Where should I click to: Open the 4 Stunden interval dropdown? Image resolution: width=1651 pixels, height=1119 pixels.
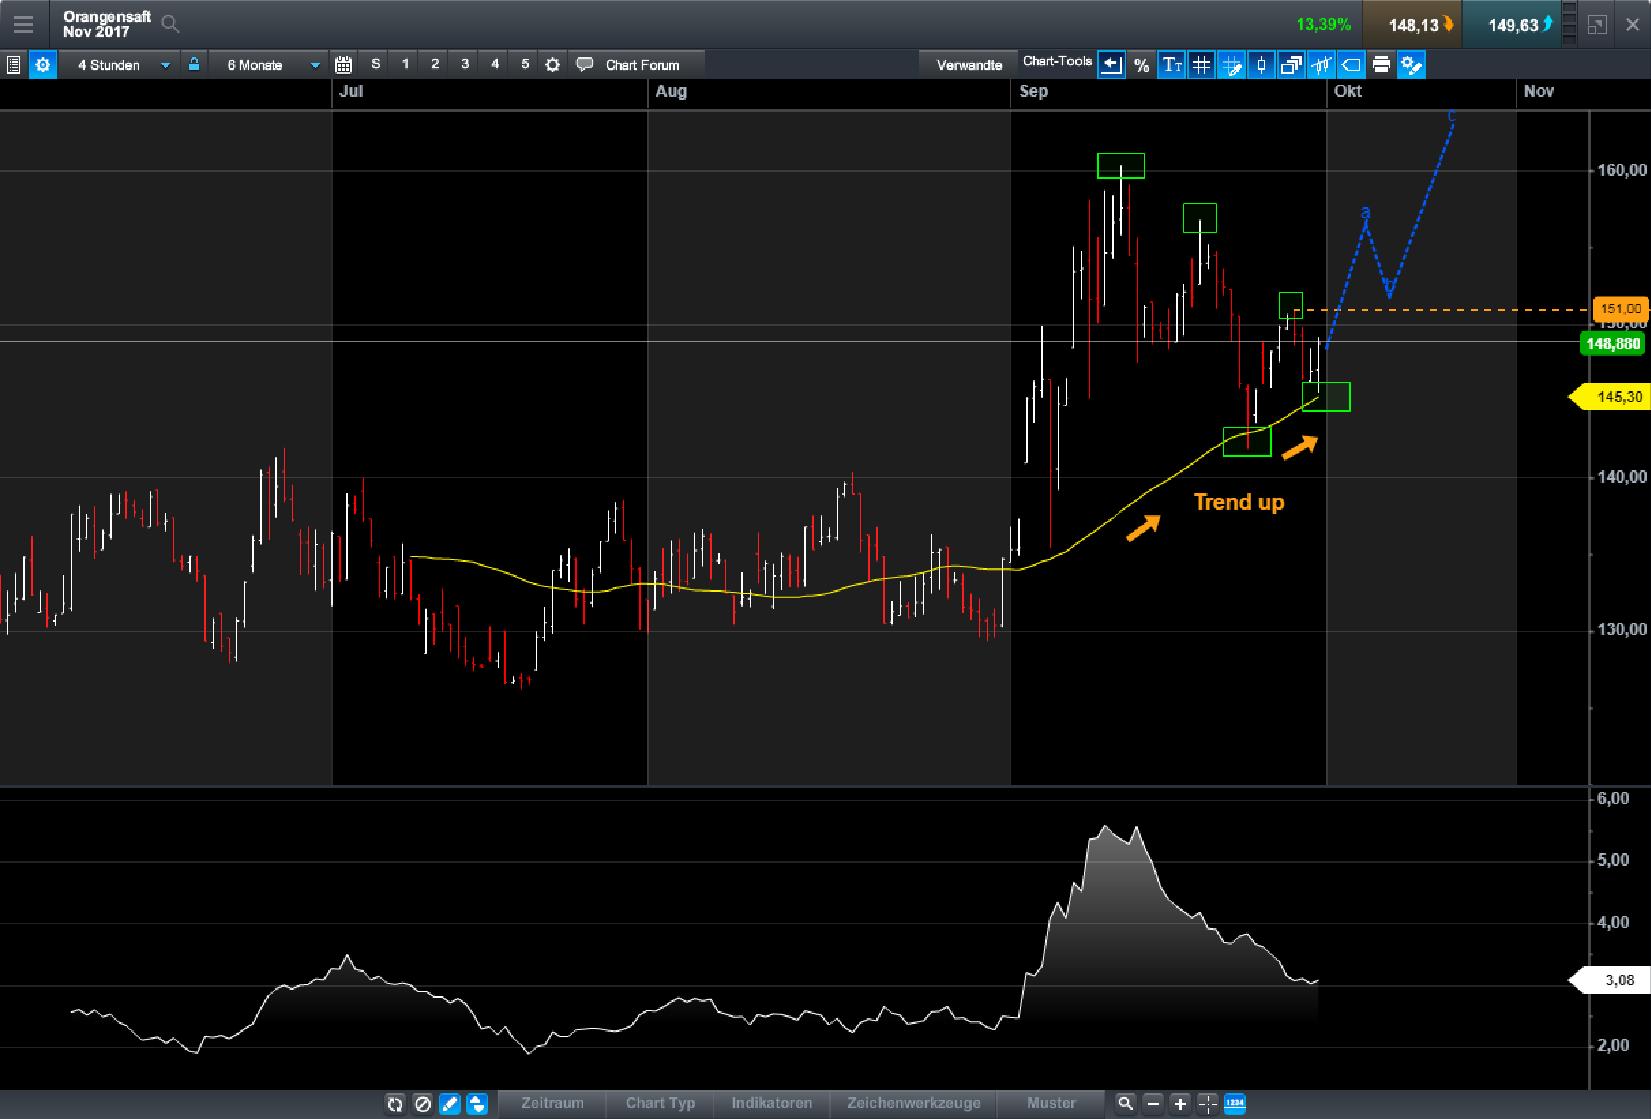120,64
